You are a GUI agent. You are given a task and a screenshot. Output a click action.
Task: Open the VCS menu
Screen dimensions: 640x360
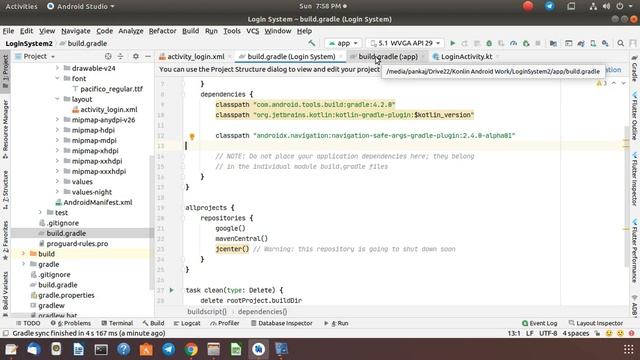click(253, 31)
